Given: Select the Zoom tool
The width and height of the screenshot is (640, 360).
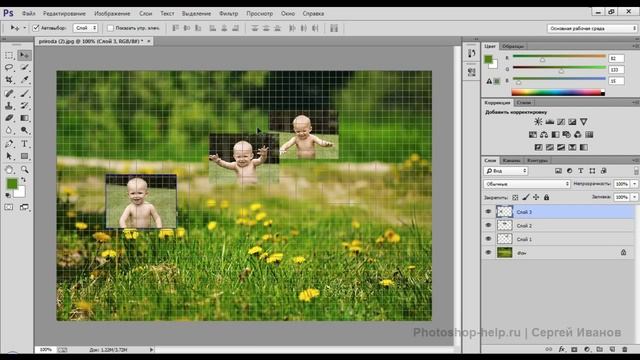Looking at the screenshot, I should (24, 169).
